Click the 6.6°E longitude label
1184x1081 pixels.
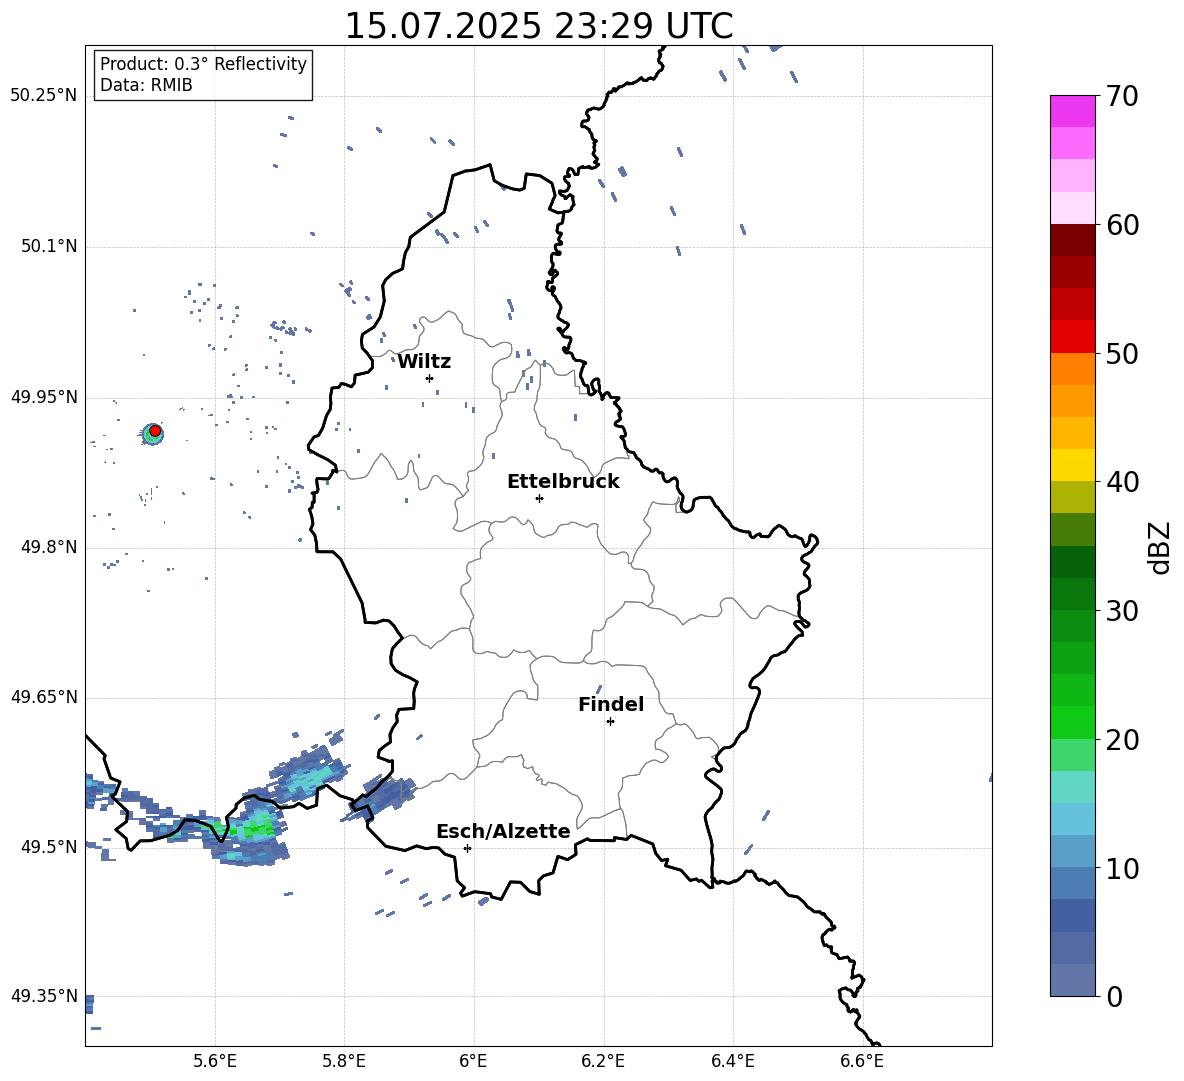click(x=862, y=1061)
